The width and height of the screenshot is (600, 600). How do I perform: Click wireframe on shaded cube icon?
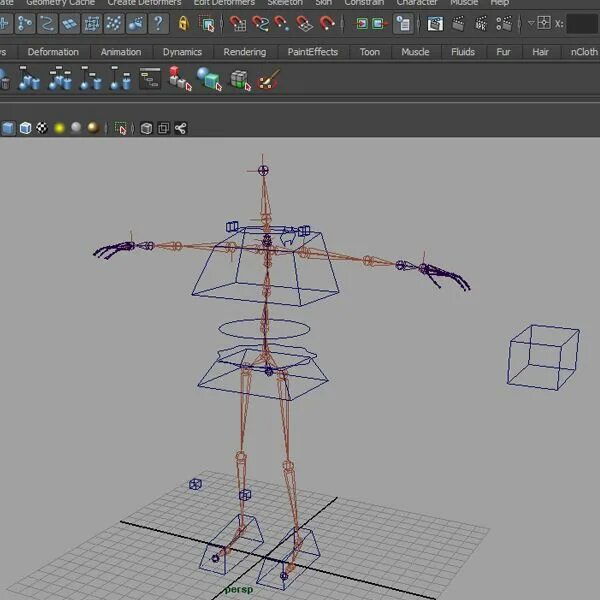pos(26,128)
